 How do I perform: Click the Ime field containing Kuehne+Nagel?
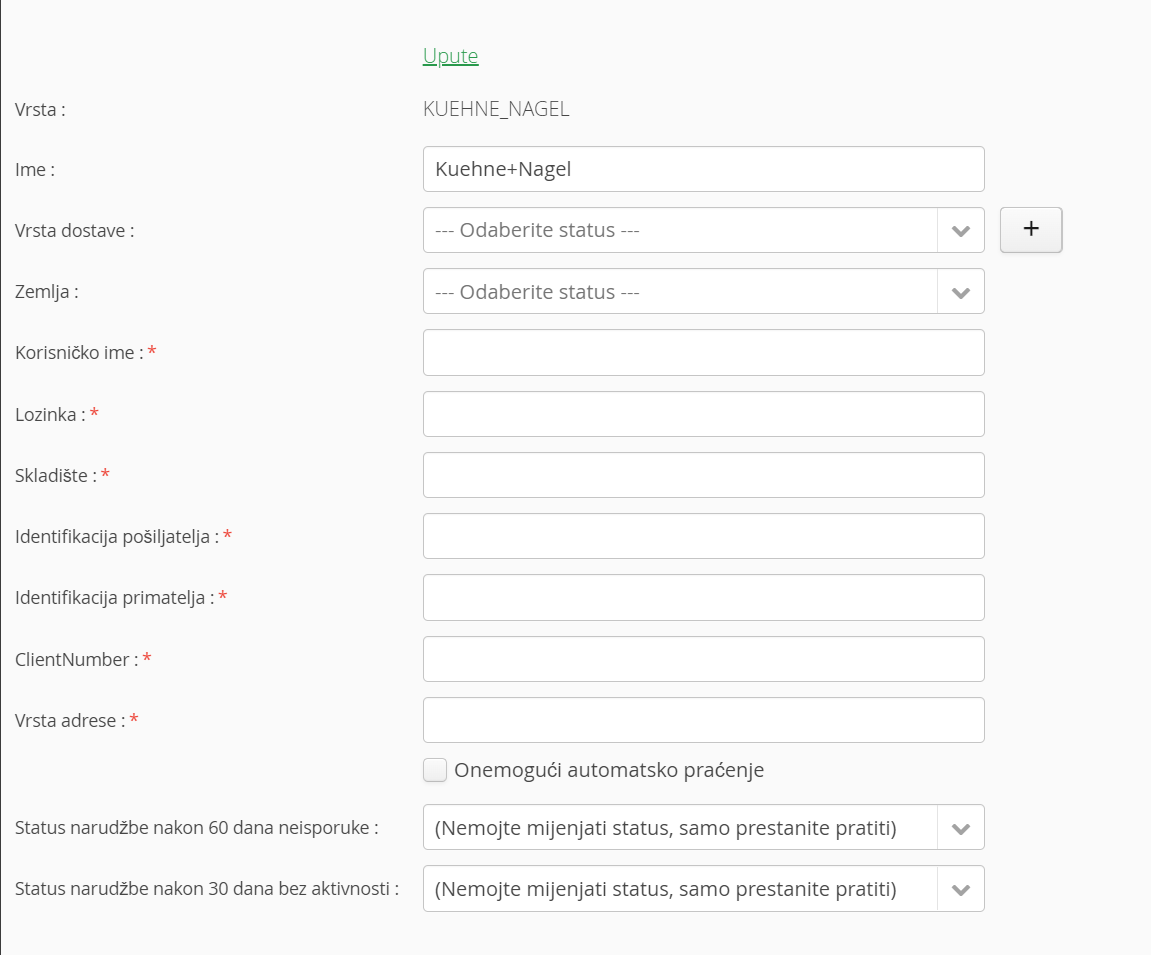pos(703,169)
